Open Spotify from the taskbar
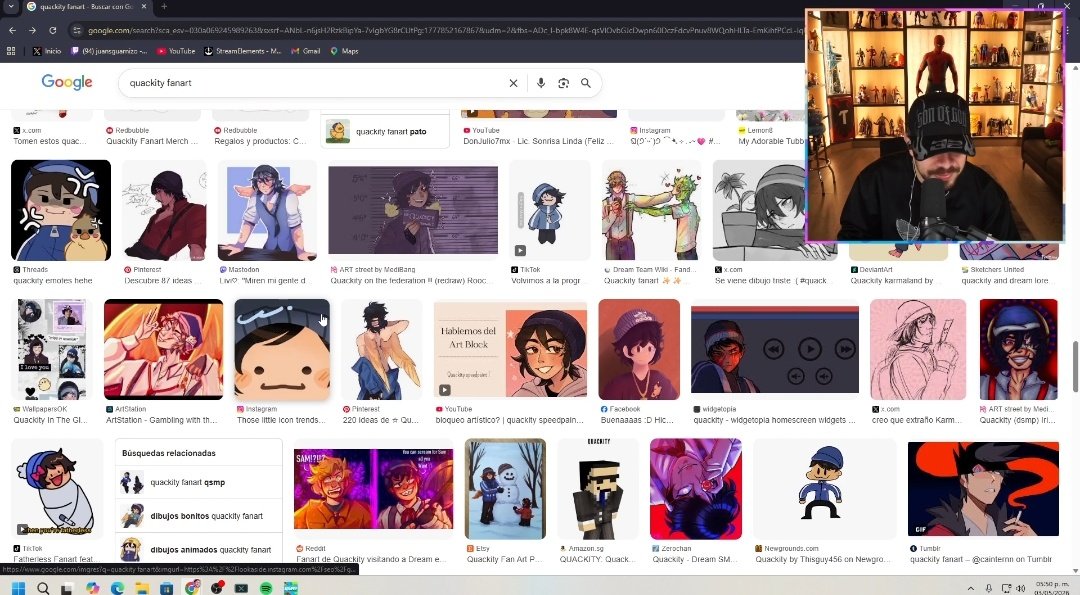The width and height of the screenshot is (1080, 595). tap(267, 587)
